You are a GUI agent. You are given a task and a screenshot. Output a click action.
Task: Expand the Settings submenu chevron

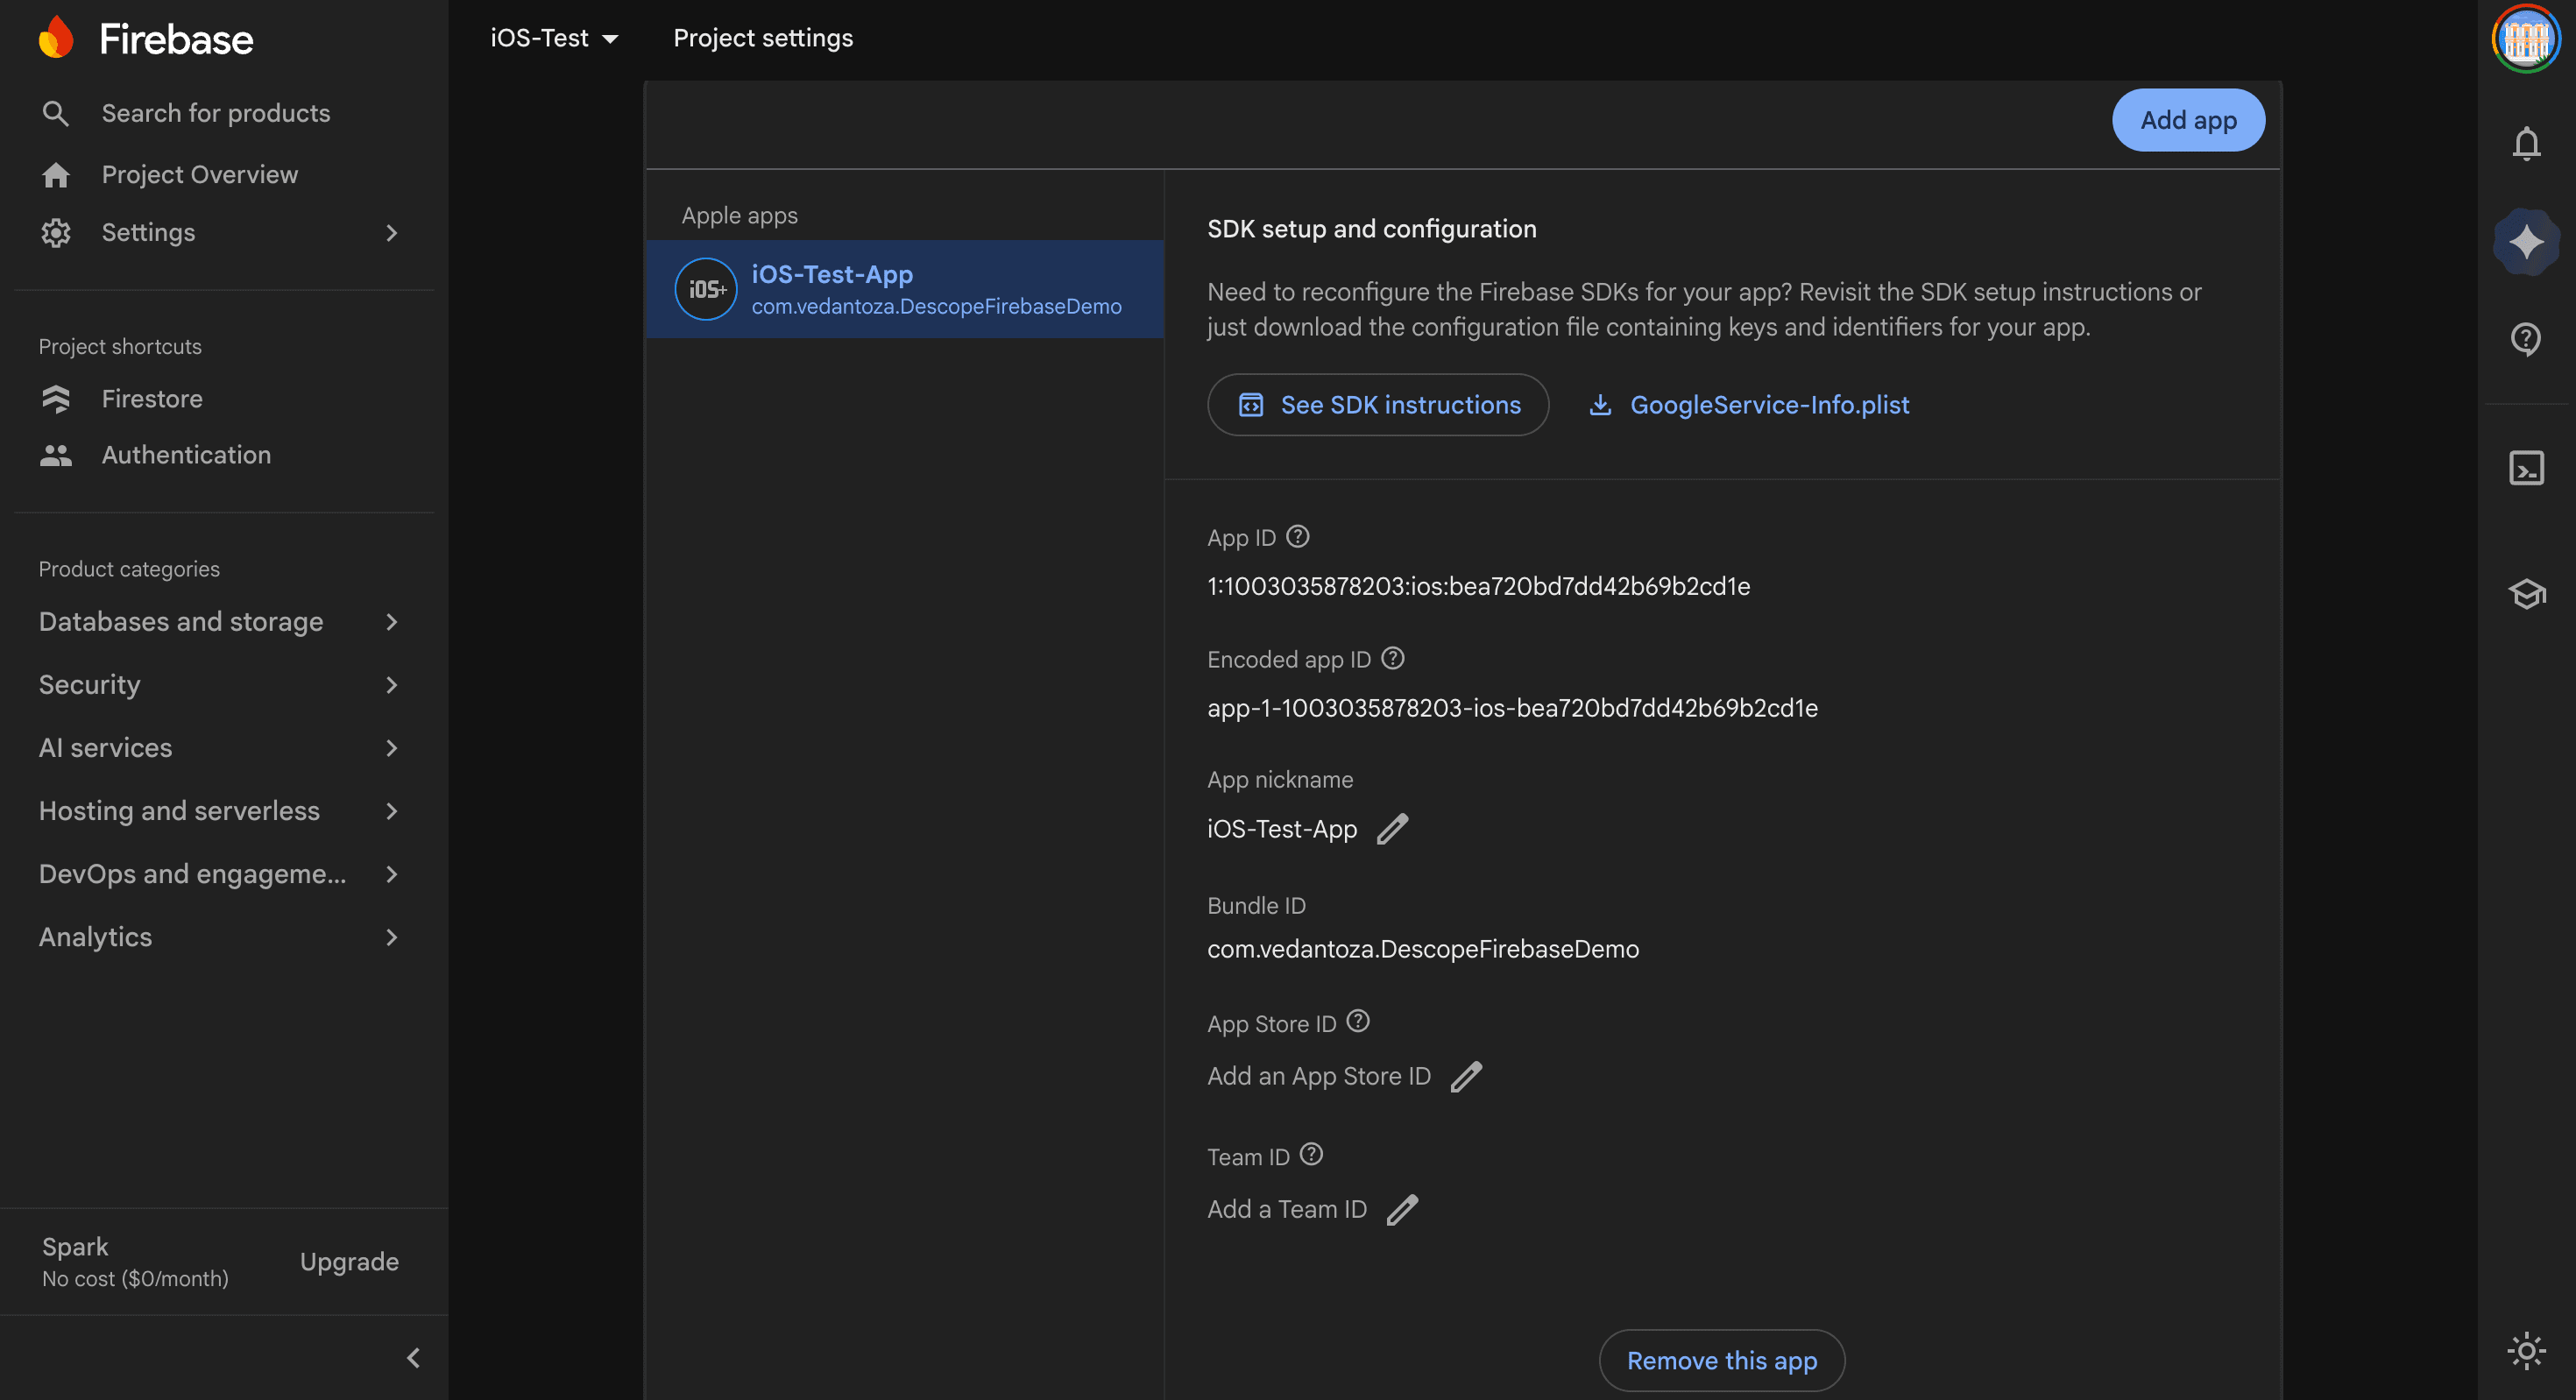tap(391, 233)
